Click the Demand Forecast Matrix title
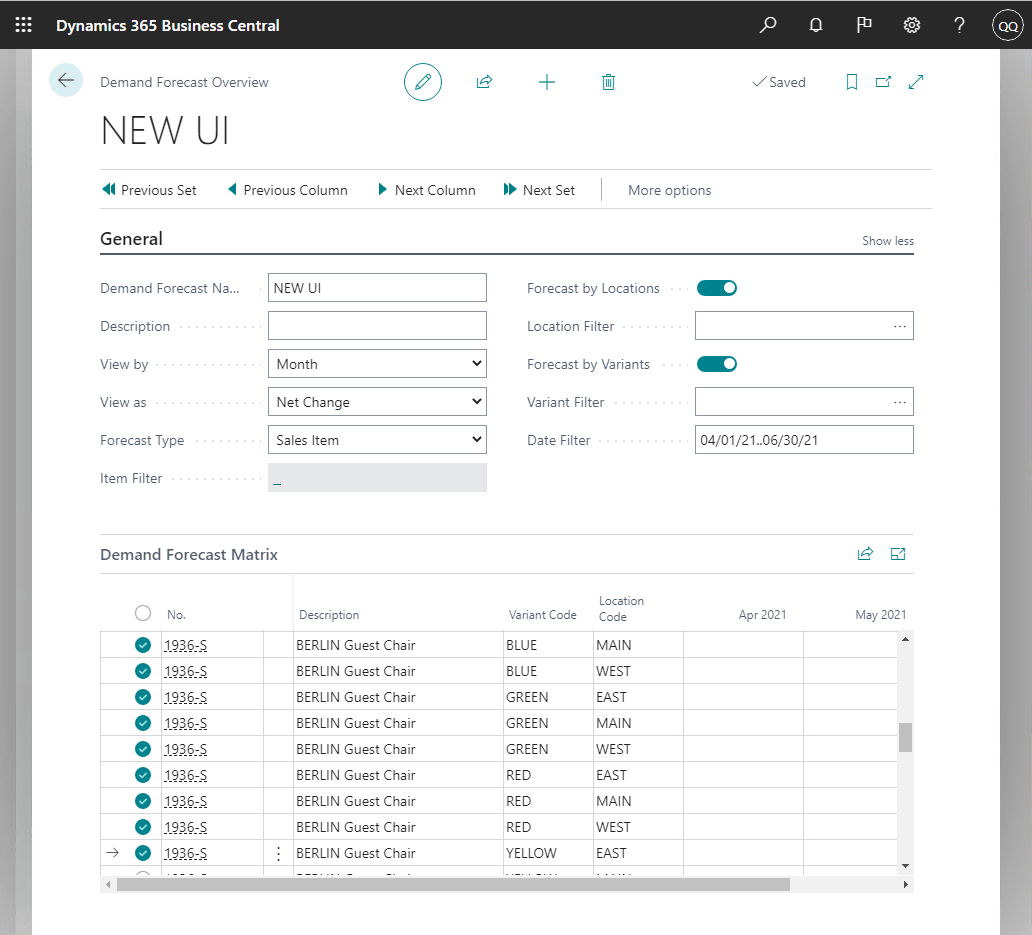This screenshot has height=935, width=1032. point(189,555)
